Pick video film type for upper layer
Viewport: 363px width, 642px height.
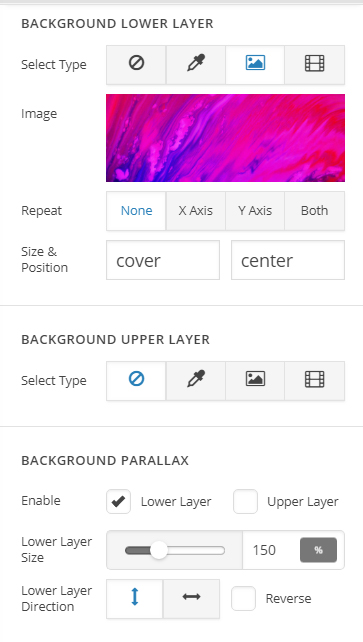pos(314,381)
